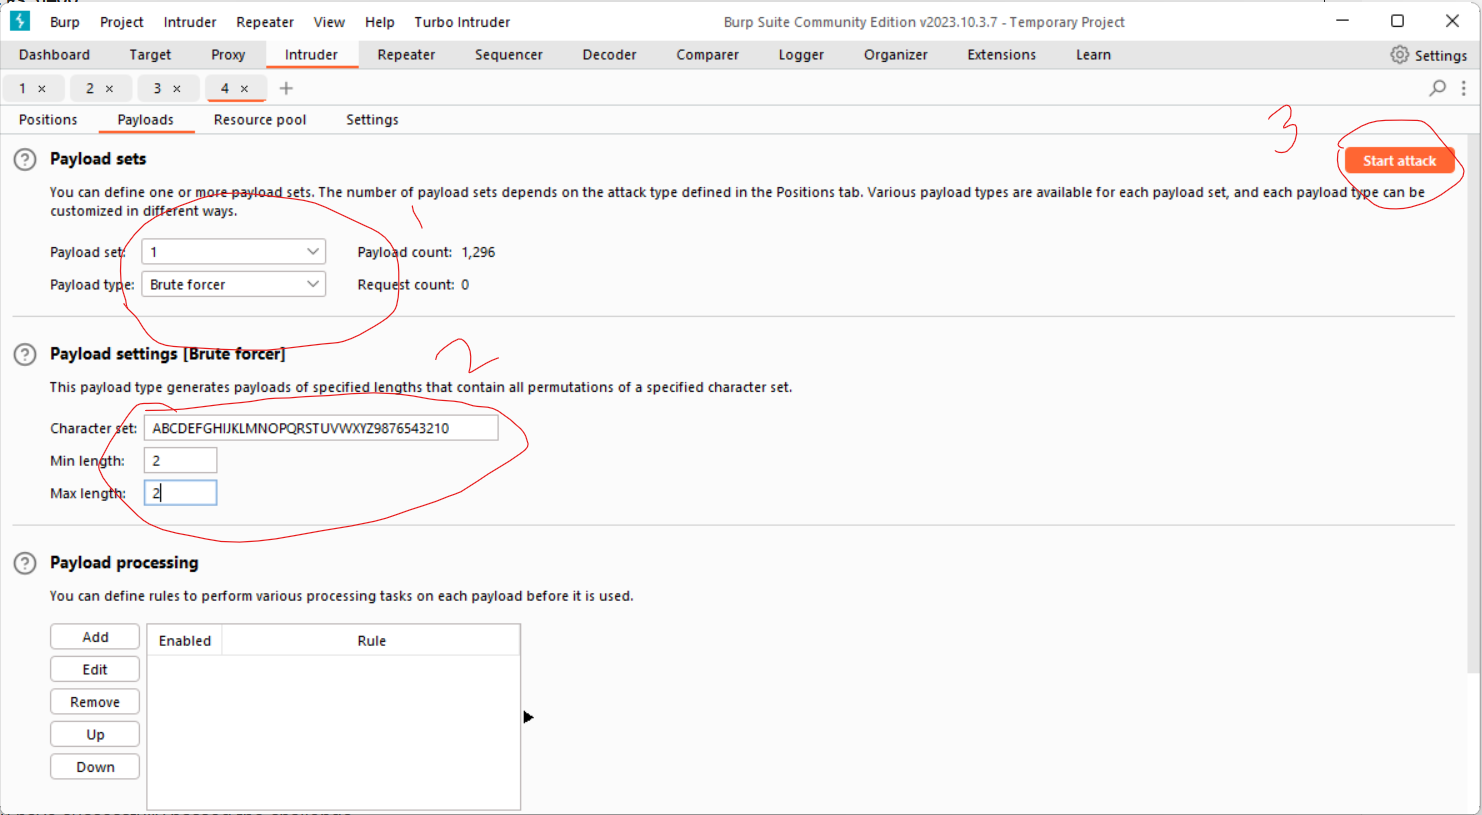
Task: Open help for Payload sets section
Action: [25, 159]
